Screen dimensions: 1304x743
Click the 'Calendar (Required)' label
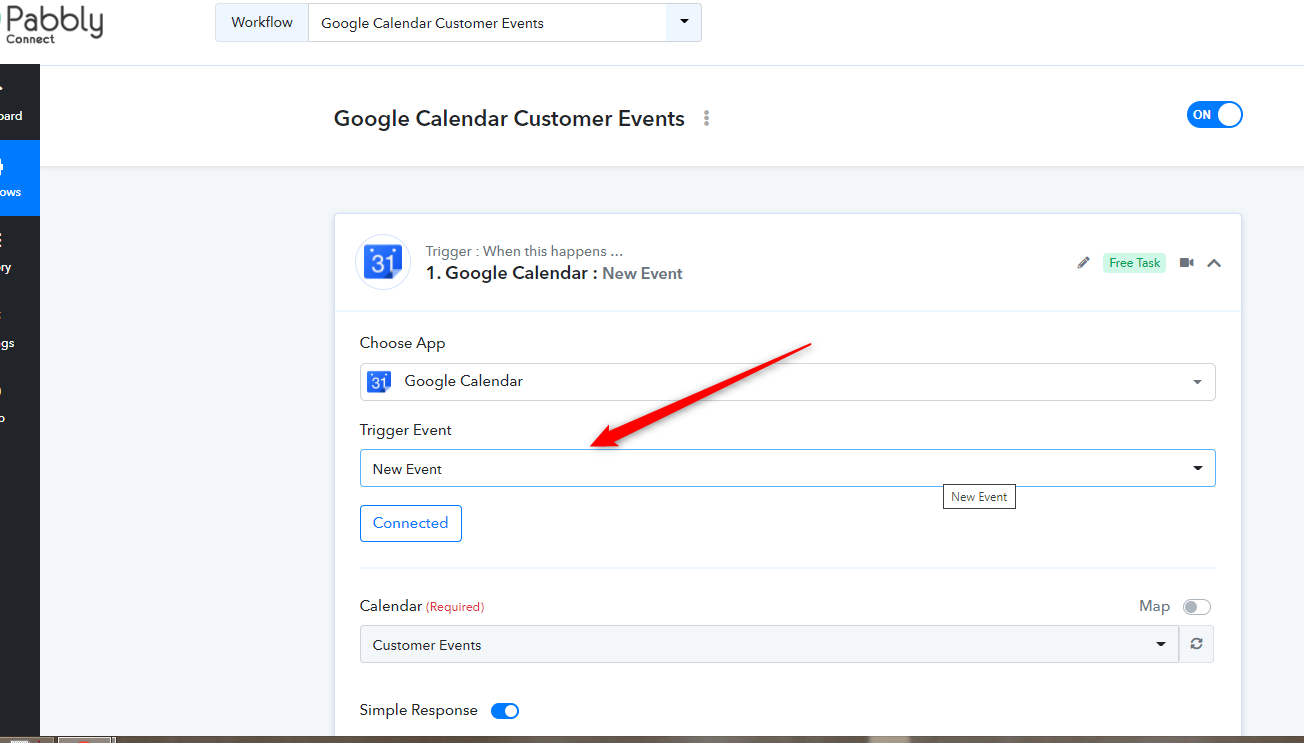pos(422,606)
